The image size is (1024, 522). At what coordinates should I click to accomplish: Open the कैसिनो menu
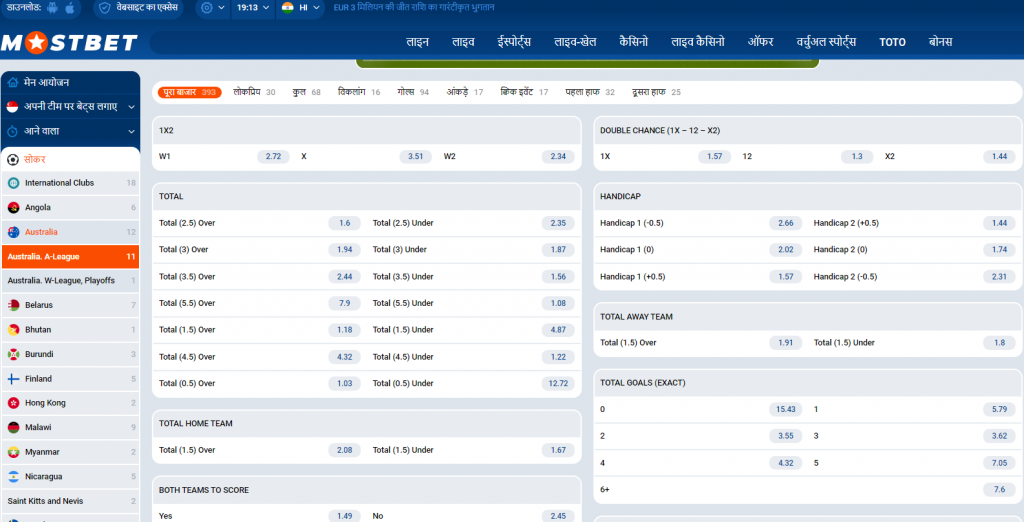pyautogui.click(x=633, y=42)
